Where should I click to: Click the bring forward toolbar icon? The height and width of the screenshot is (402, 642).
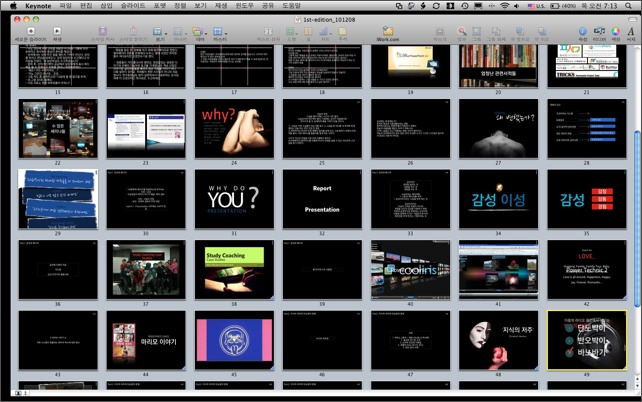pos(519,34)
